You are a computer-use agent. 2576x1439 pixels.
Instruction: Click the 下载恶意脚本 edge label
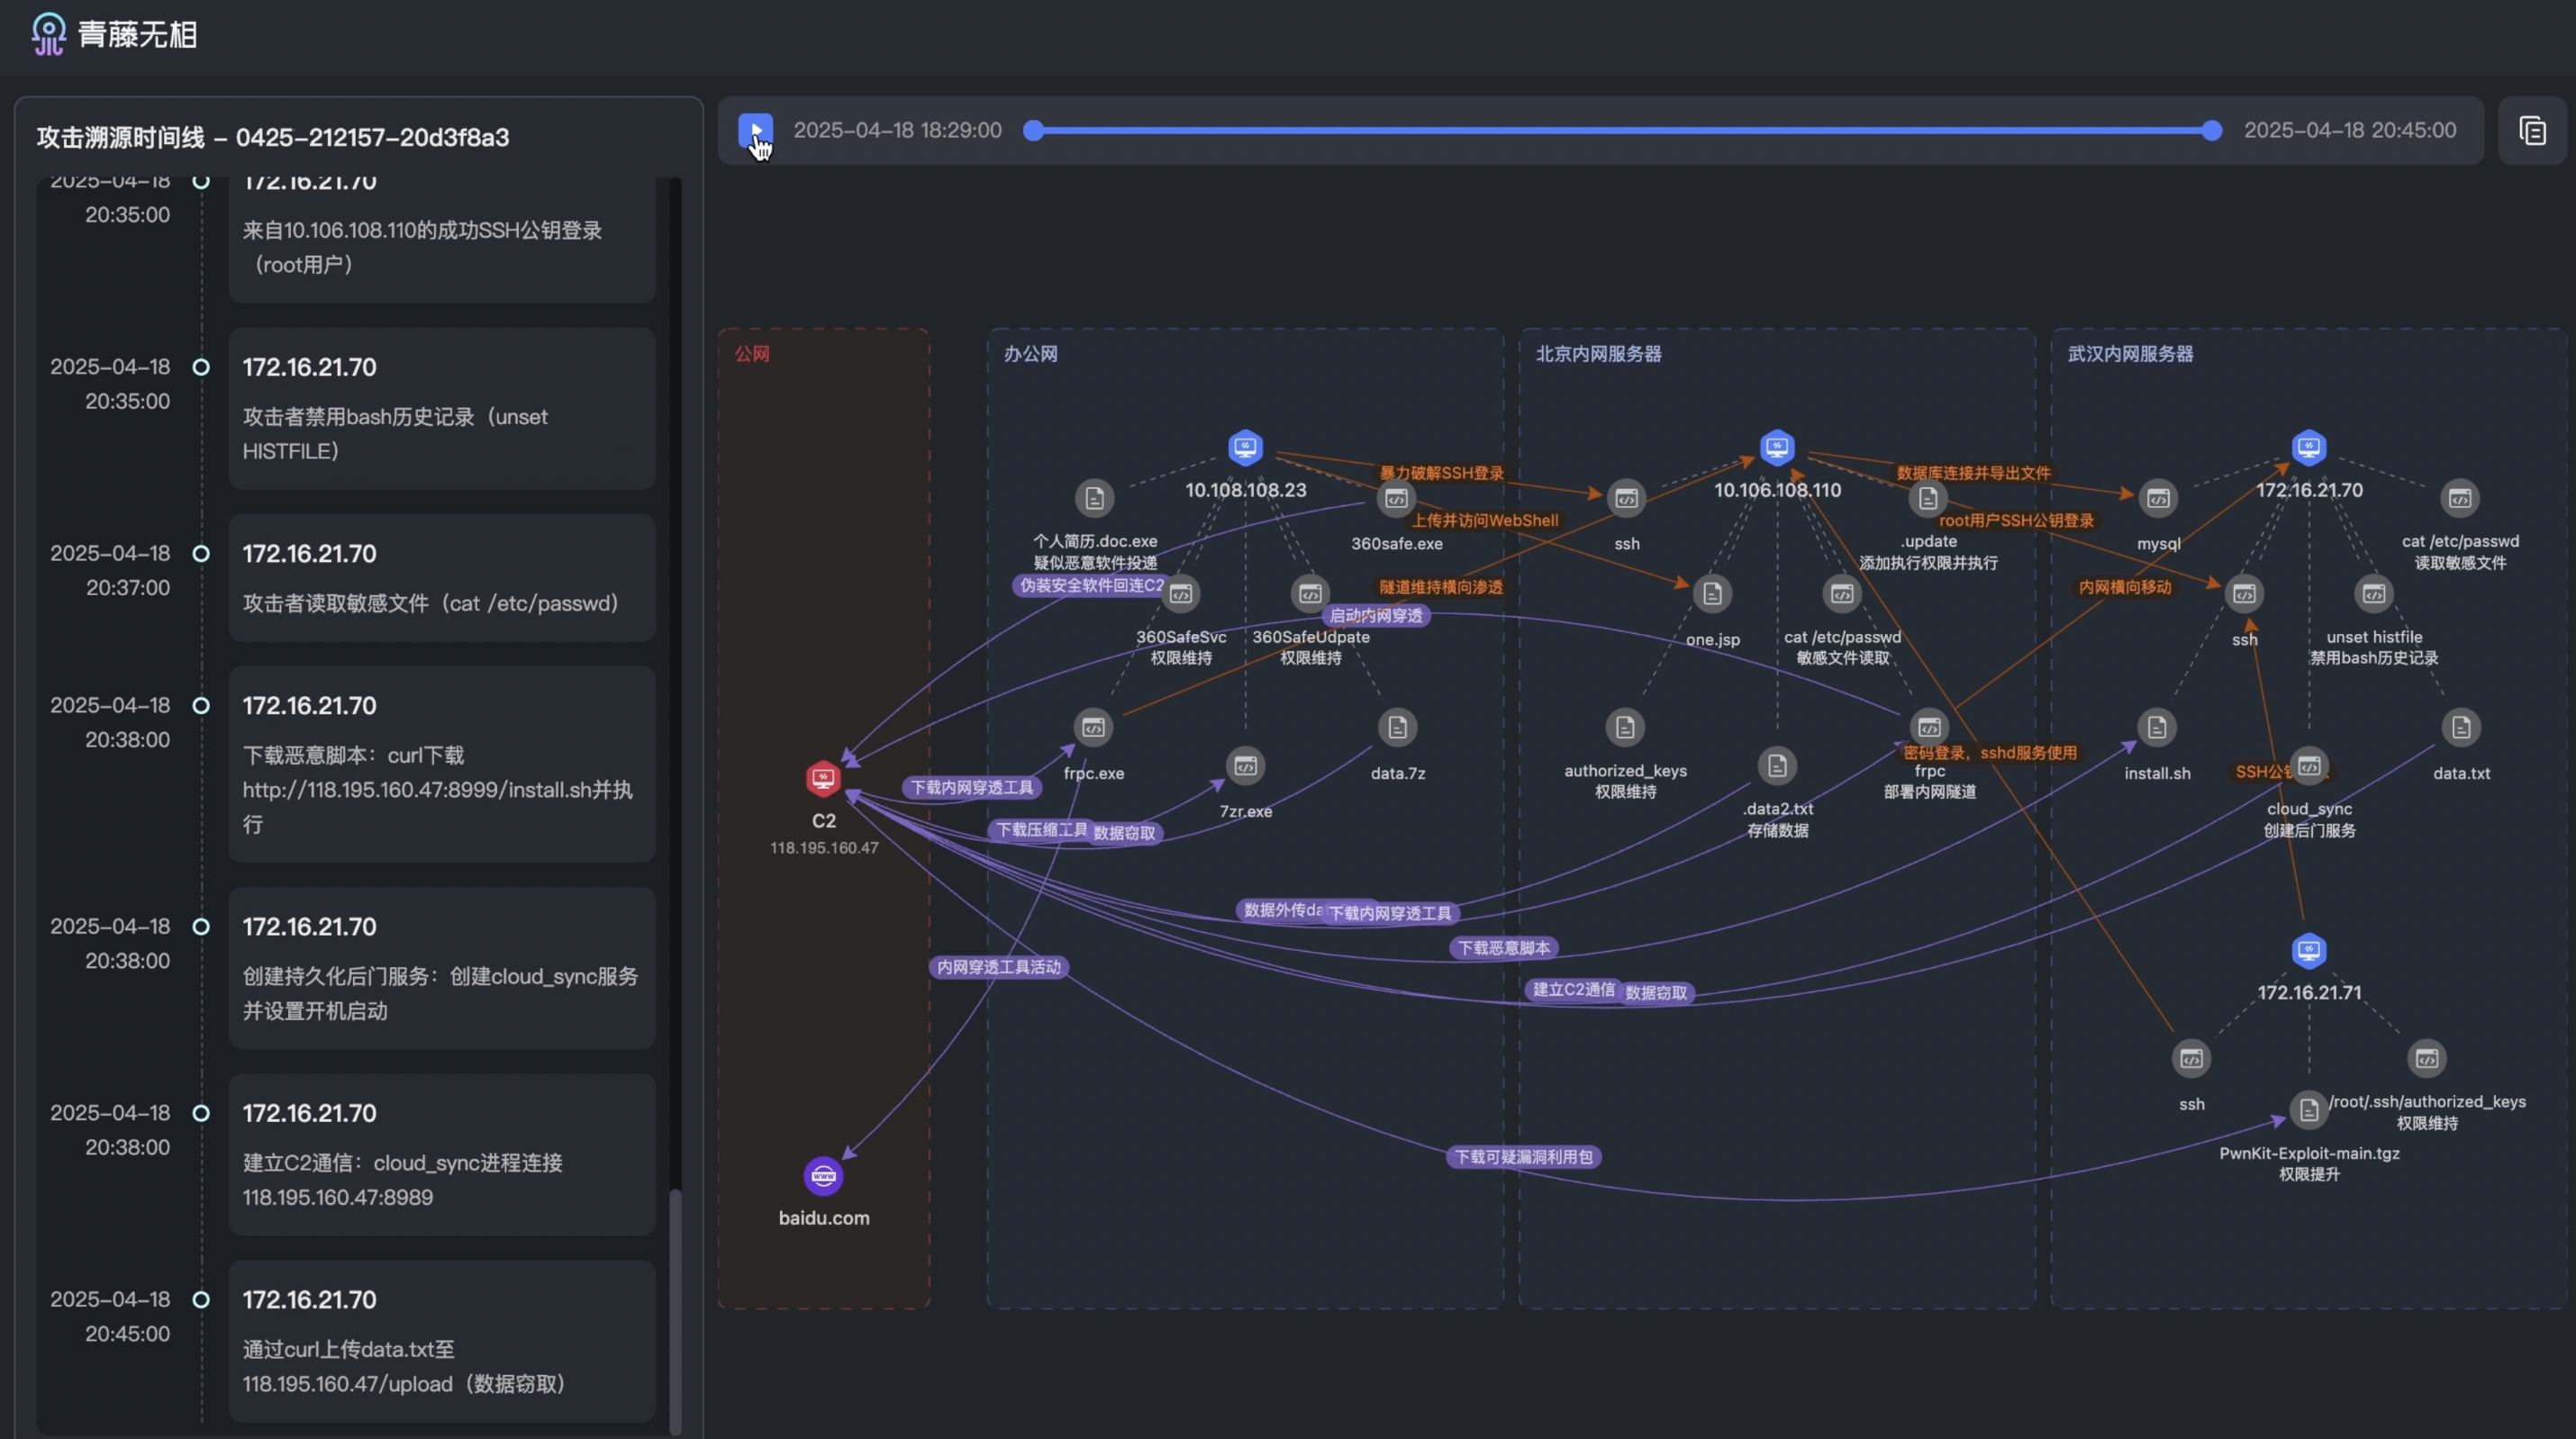(1503, 948)
